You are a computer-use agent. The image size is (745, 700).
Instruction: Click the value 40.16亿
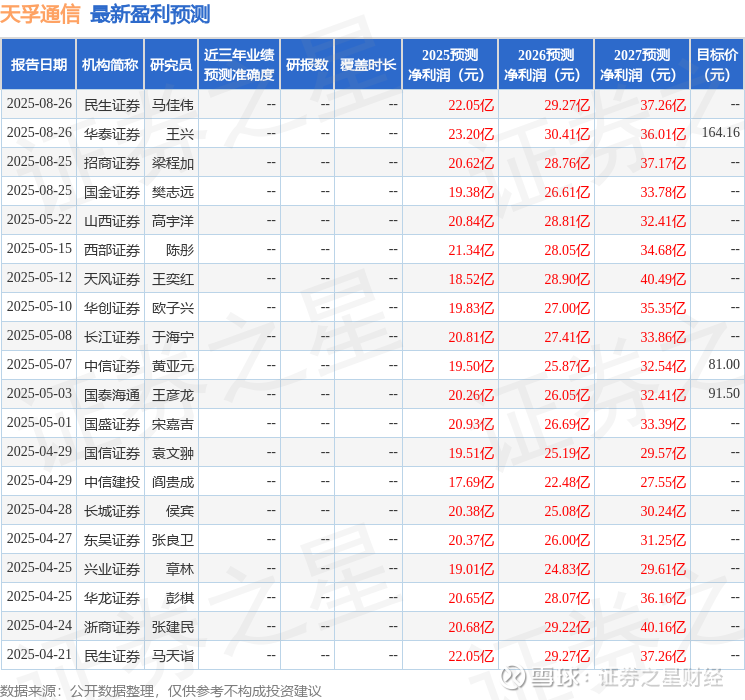663,627
